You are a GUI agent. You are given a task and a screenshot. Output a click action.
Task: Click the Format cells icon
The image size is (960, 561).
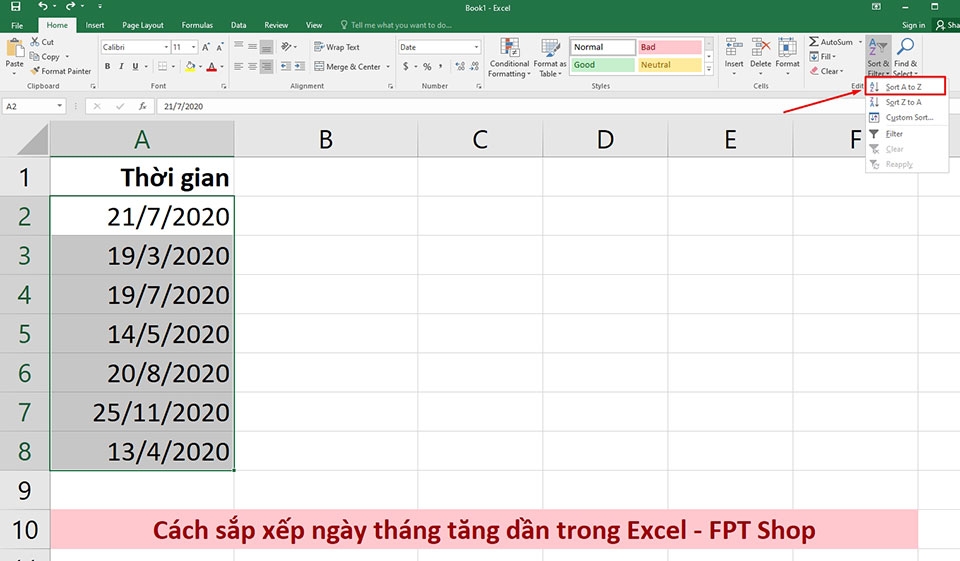[x=787, y=48]
